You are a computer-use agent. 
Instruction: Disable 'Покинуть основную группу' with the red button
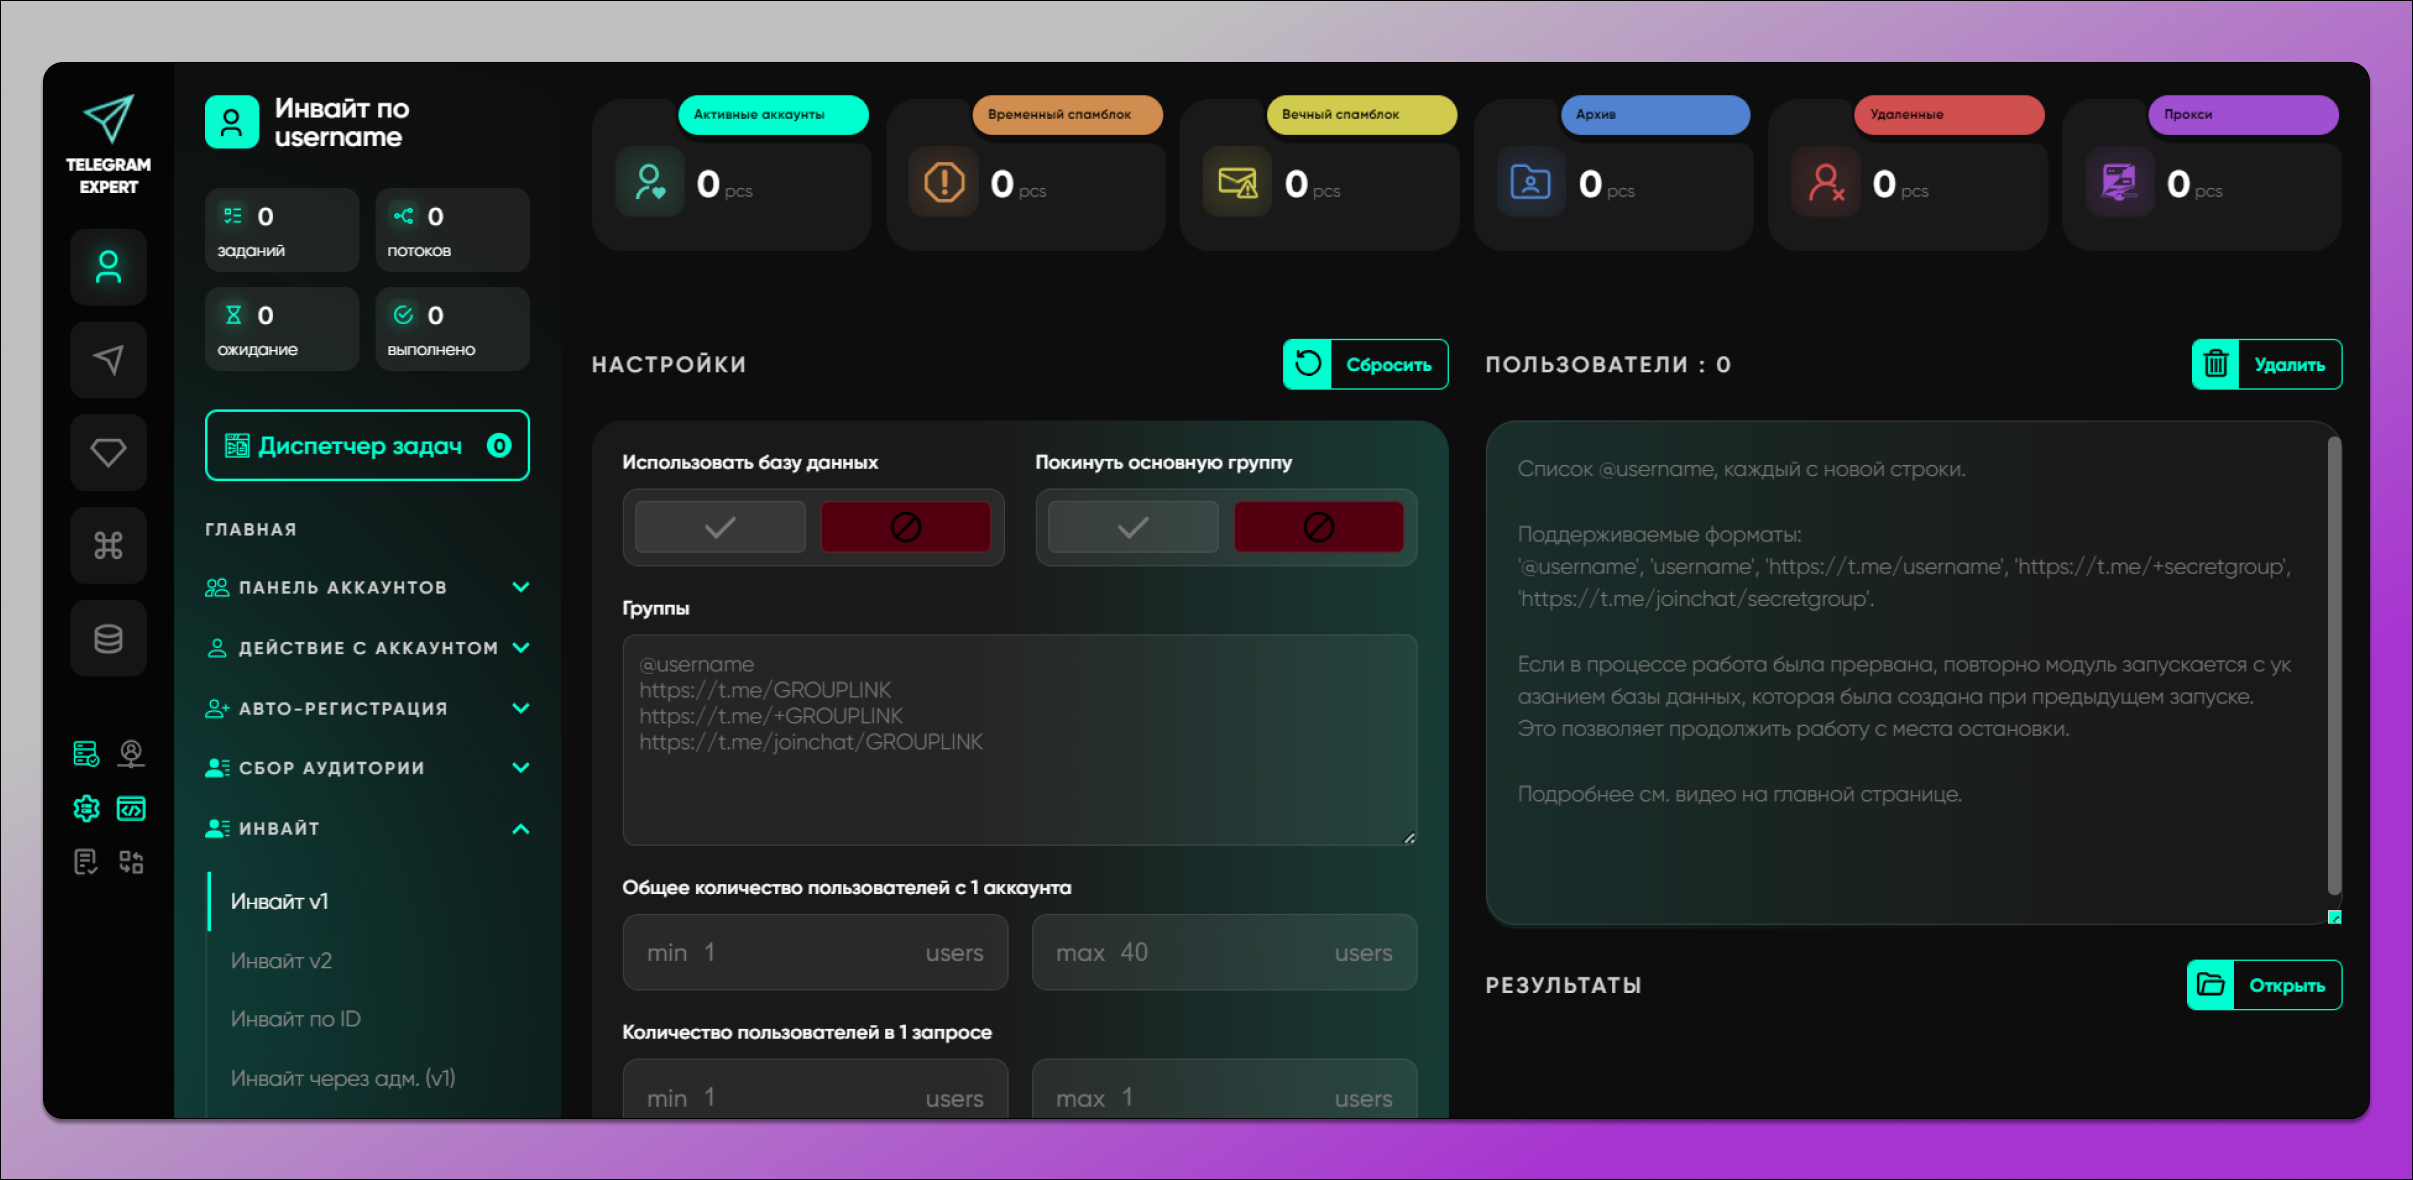click(x=1318, y=526)
